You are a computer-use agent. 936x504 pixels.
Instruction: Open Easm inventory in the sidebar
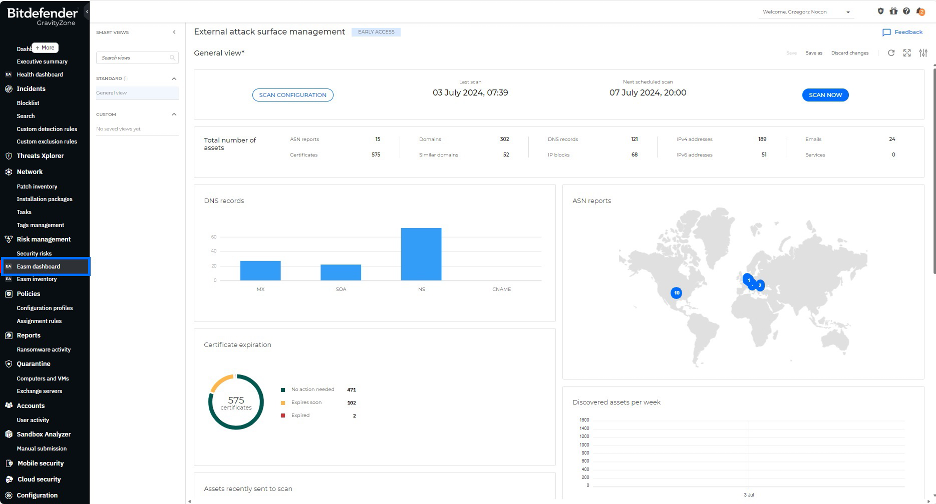(37, 279)
